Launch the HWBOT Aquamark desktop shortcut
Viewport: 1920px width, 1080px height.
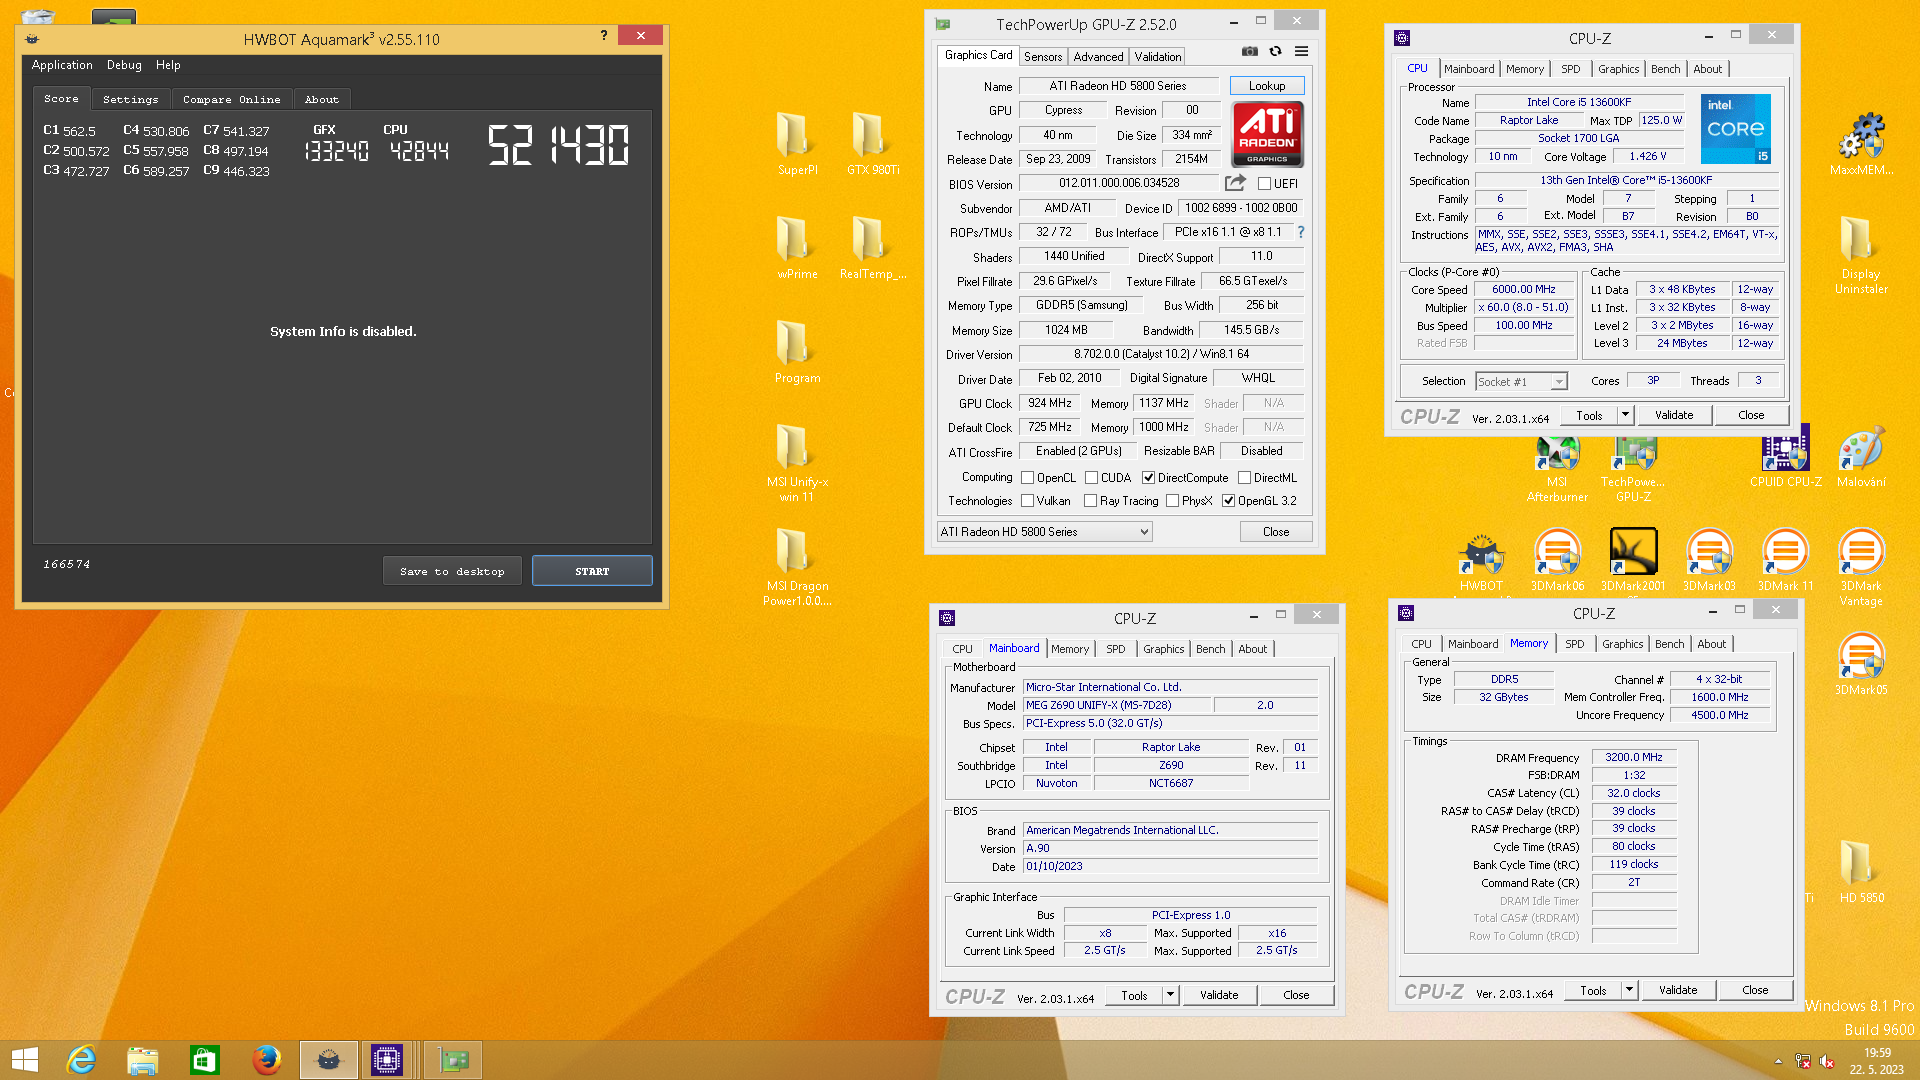point(1481,562)
